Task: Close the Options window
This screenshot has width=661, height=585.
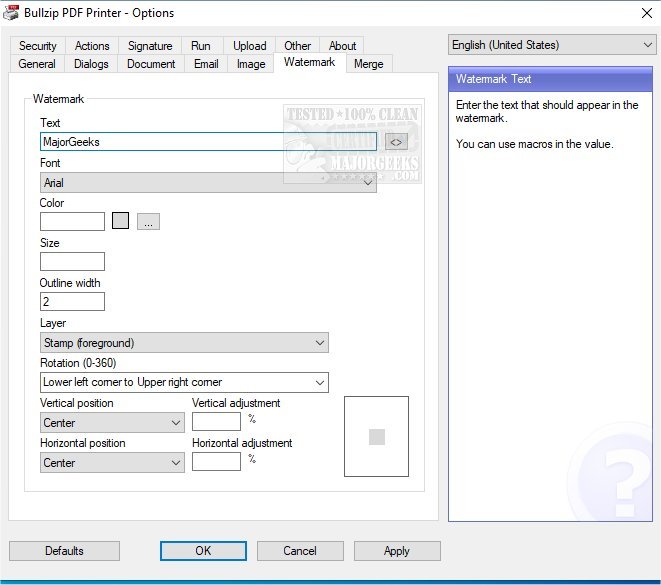Action: (647, 13)
